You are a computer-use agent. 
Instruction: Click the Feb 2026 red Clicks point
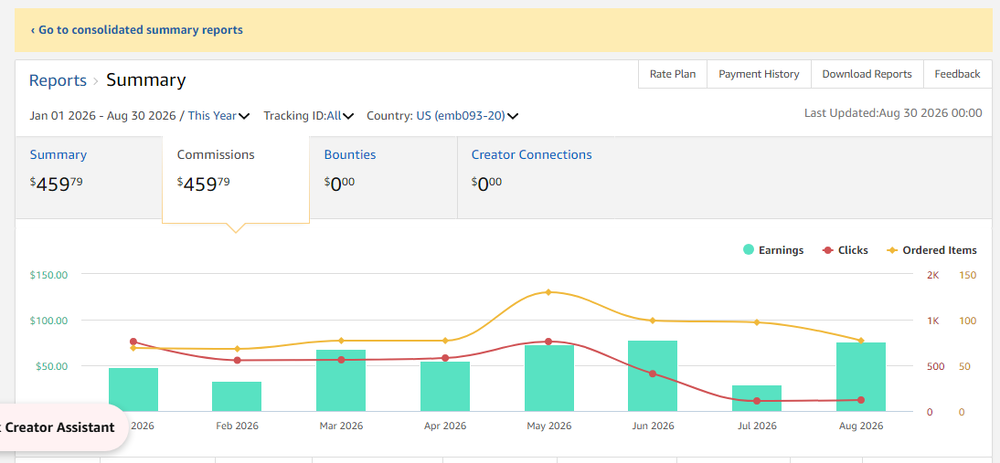[237, 360]
